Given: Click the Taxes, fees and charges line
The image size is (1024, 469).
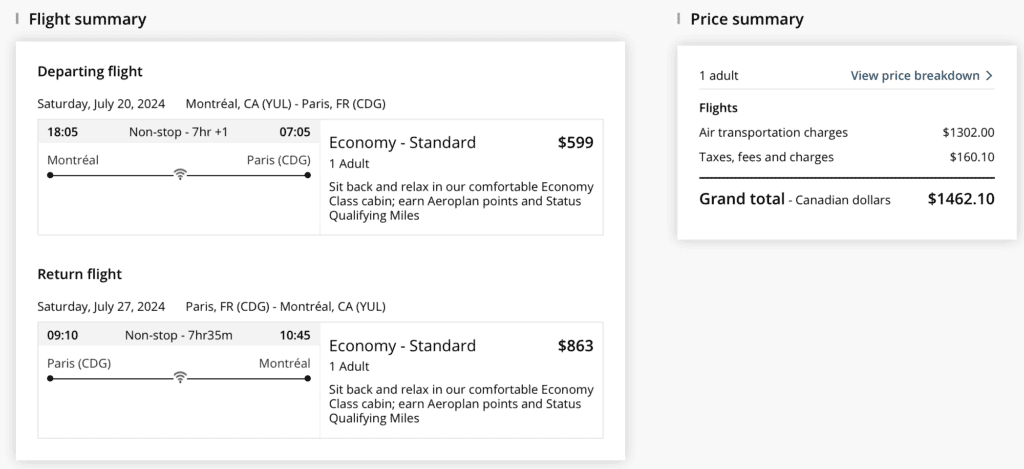Looking at the screenshot, I should tap(766, 157).
